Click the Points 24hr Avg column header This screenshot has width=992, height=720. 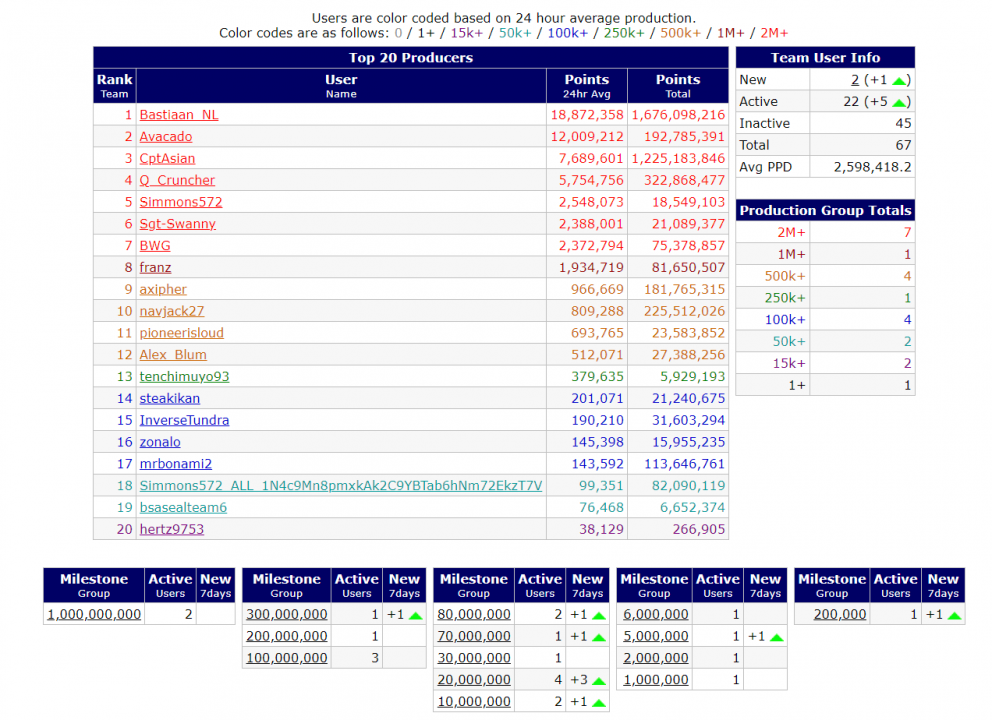pyautogui.click(x=586, y=85)
